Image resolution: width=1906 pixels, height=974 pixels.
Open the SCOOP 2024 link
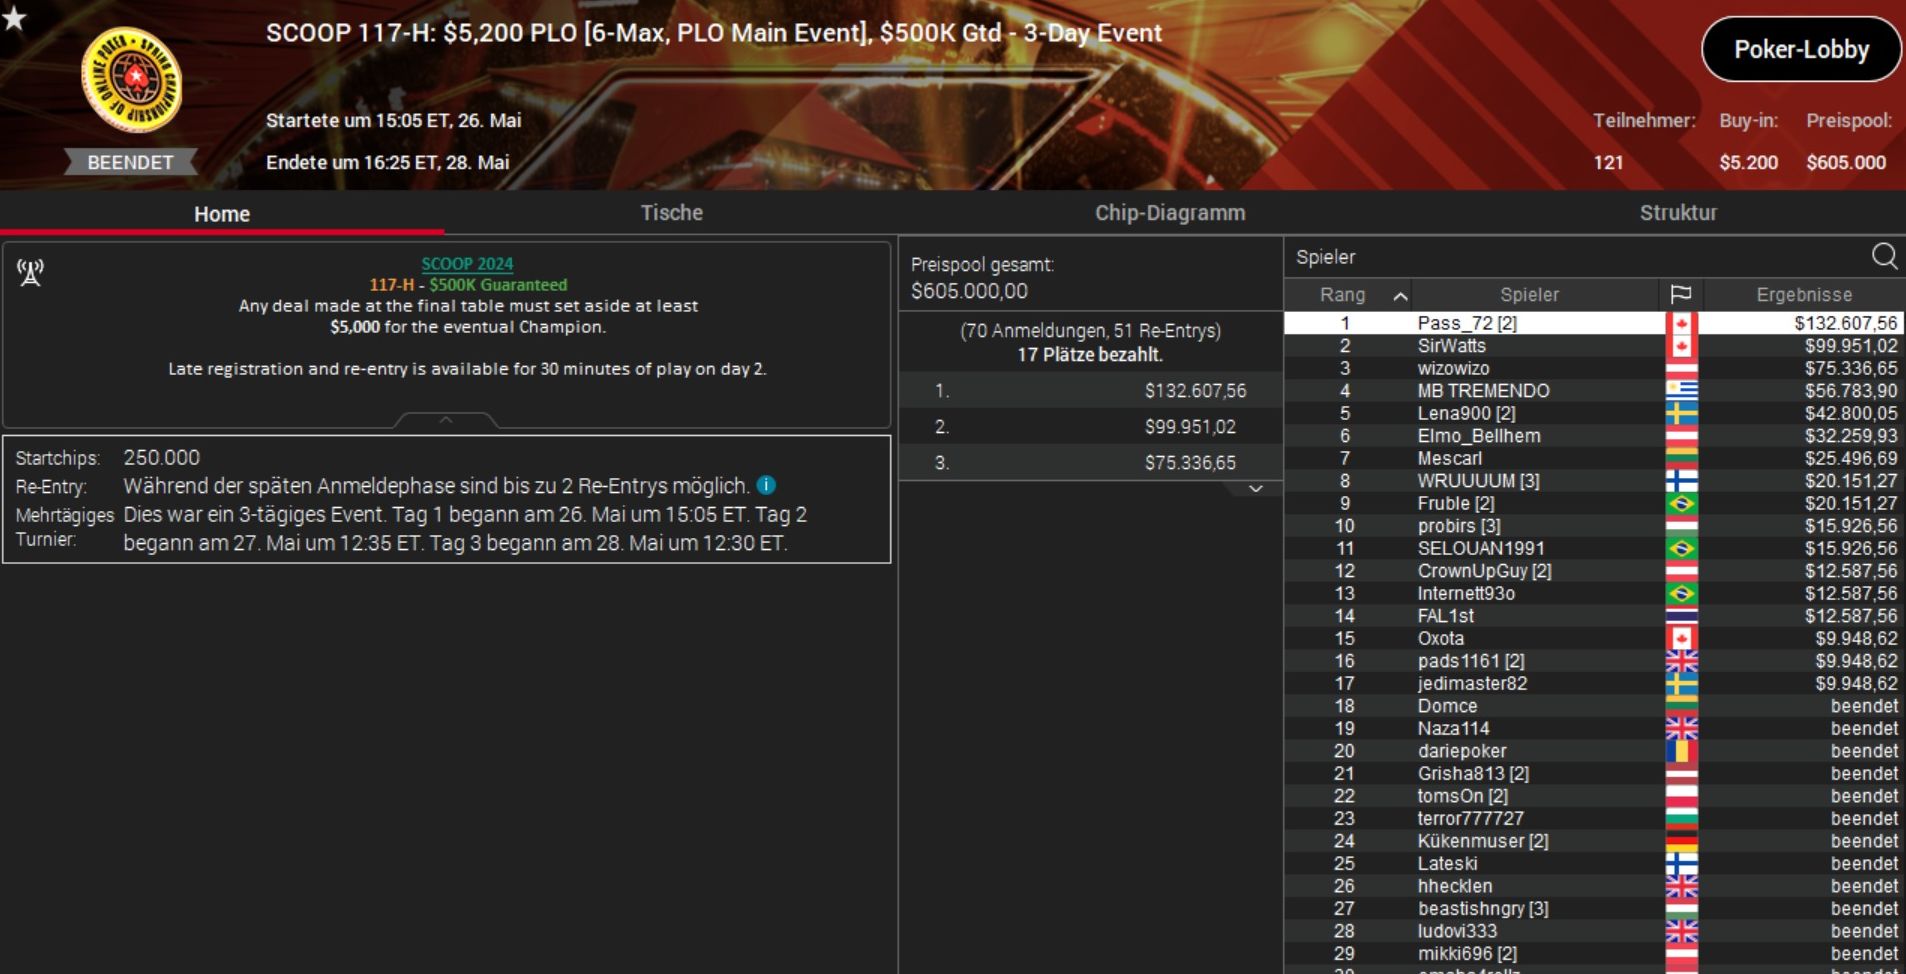pyautogui.click(x=467, y=264)
